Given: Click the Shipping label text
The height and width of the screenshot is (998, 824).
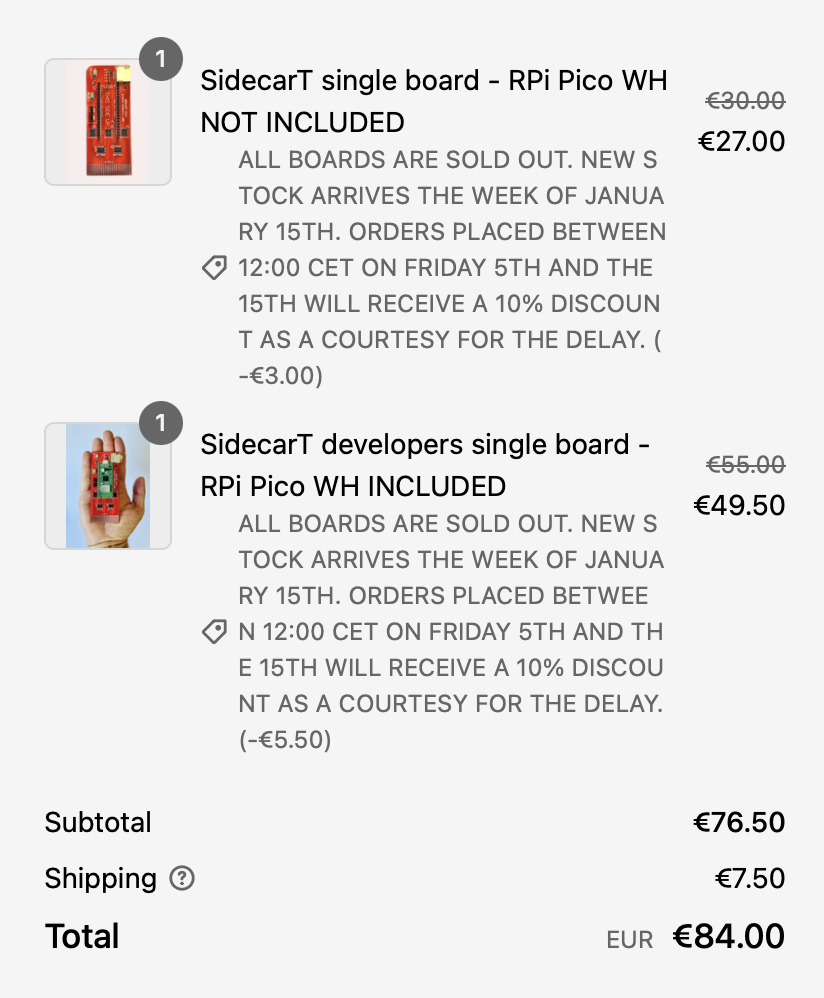Looking at the screenshot, I should click(x=101, y=879).
